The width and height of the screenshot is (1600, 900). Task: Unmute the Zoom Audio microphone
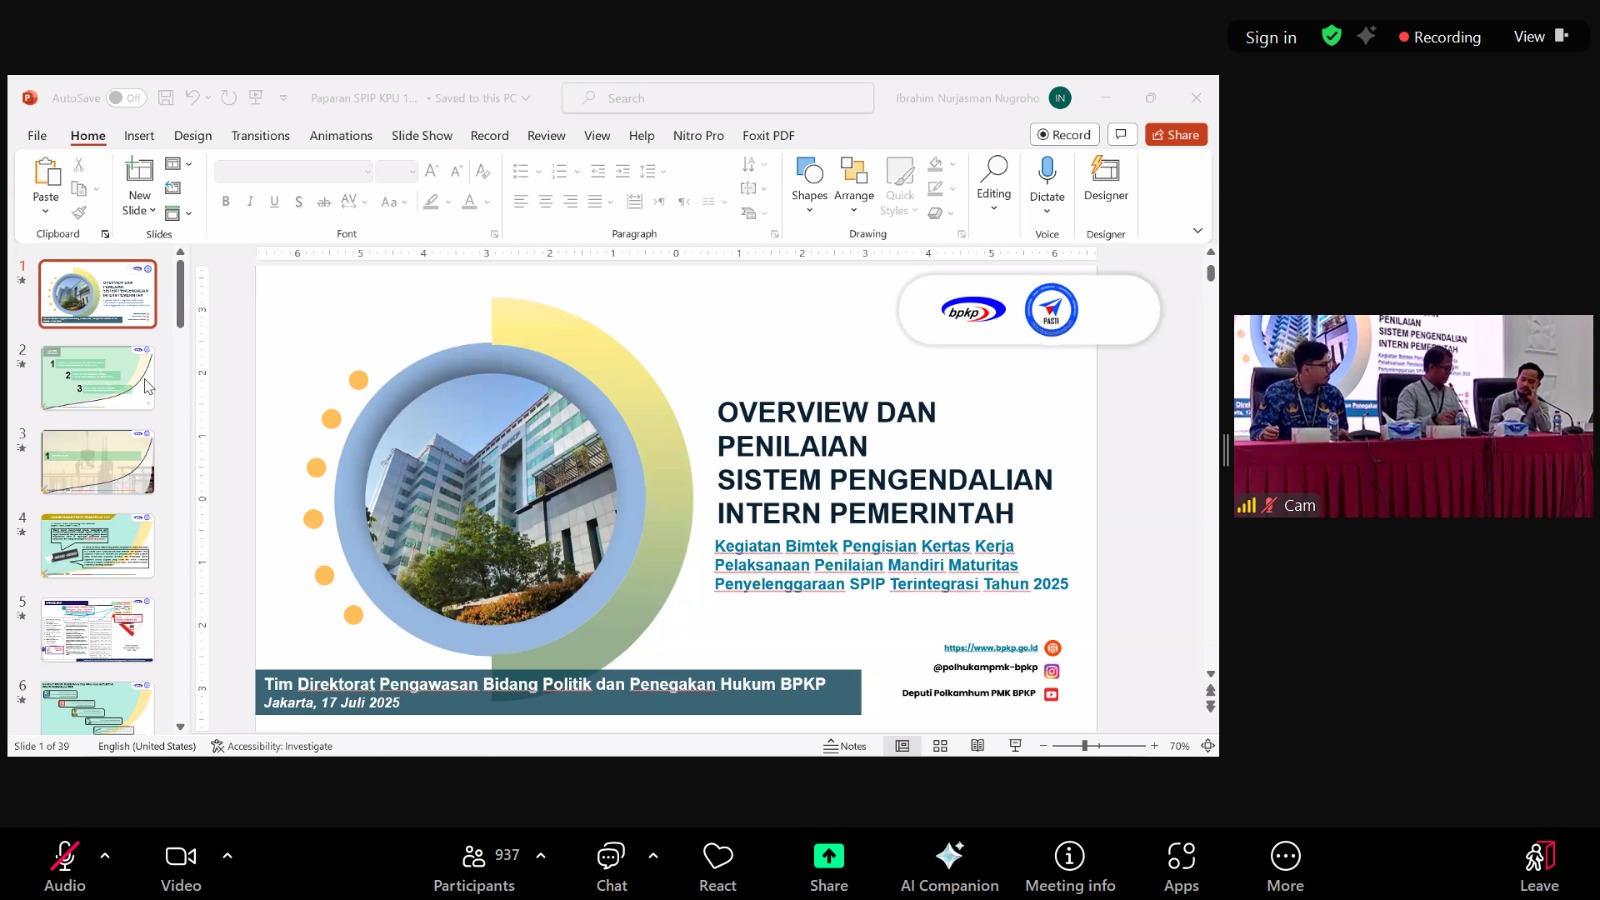(64, 856)
